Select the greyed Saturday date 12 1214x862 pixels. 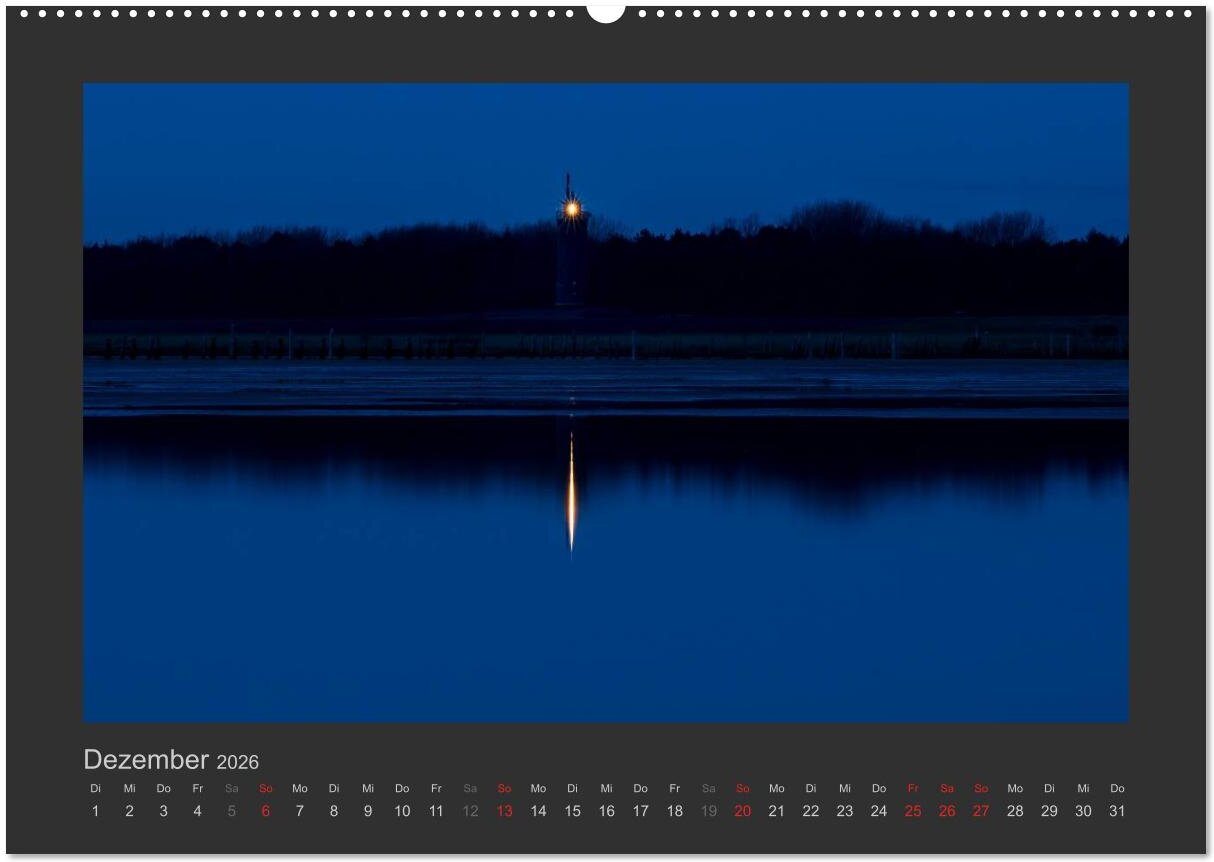(470, 811)
